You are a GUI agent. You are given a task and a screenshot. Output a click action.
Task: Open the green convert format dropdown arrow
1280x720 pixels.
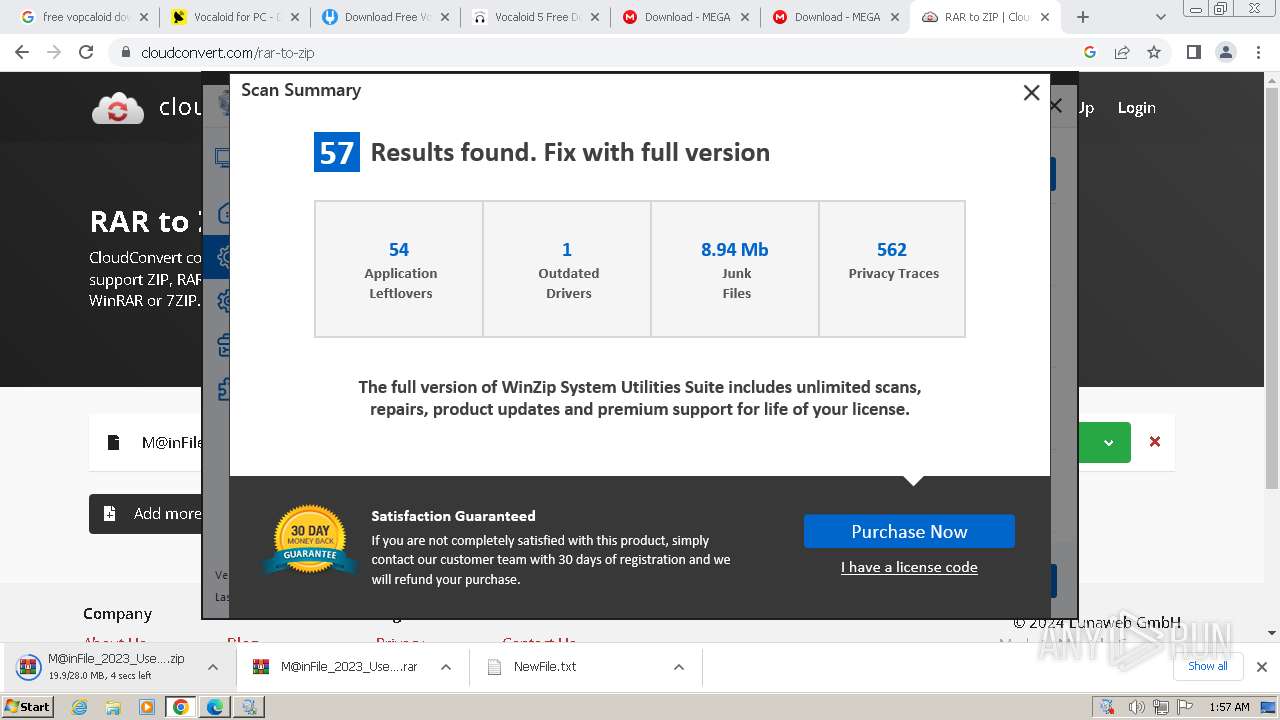(x=1108, y=442)
